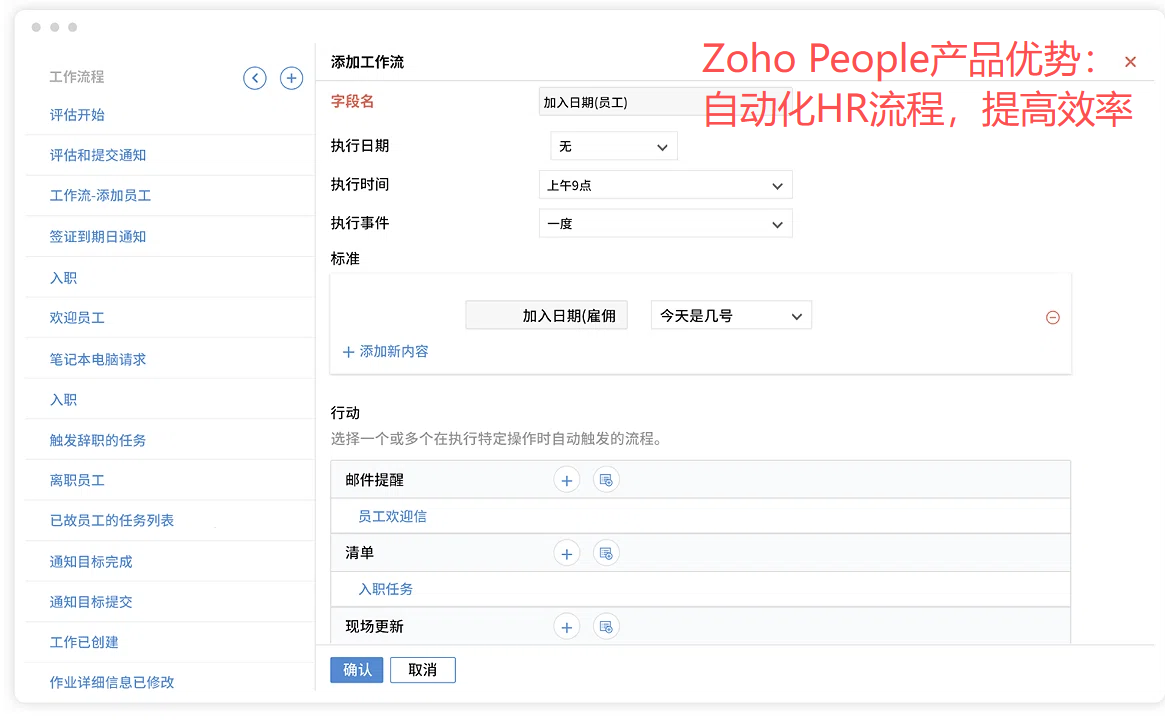The image size is (1165, 721).
Task: Remove criteria row with red minus icon
Action: pyautogui.click(x=1052, y=317)
